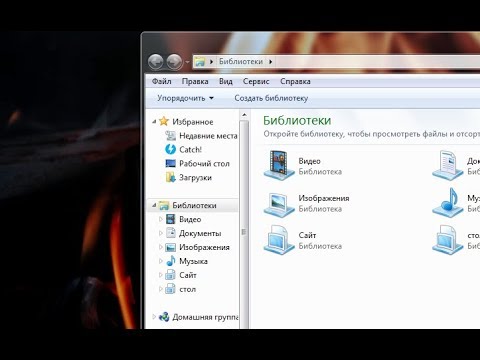
Task: Open the Правка menu
Action: tap(195, 81)
